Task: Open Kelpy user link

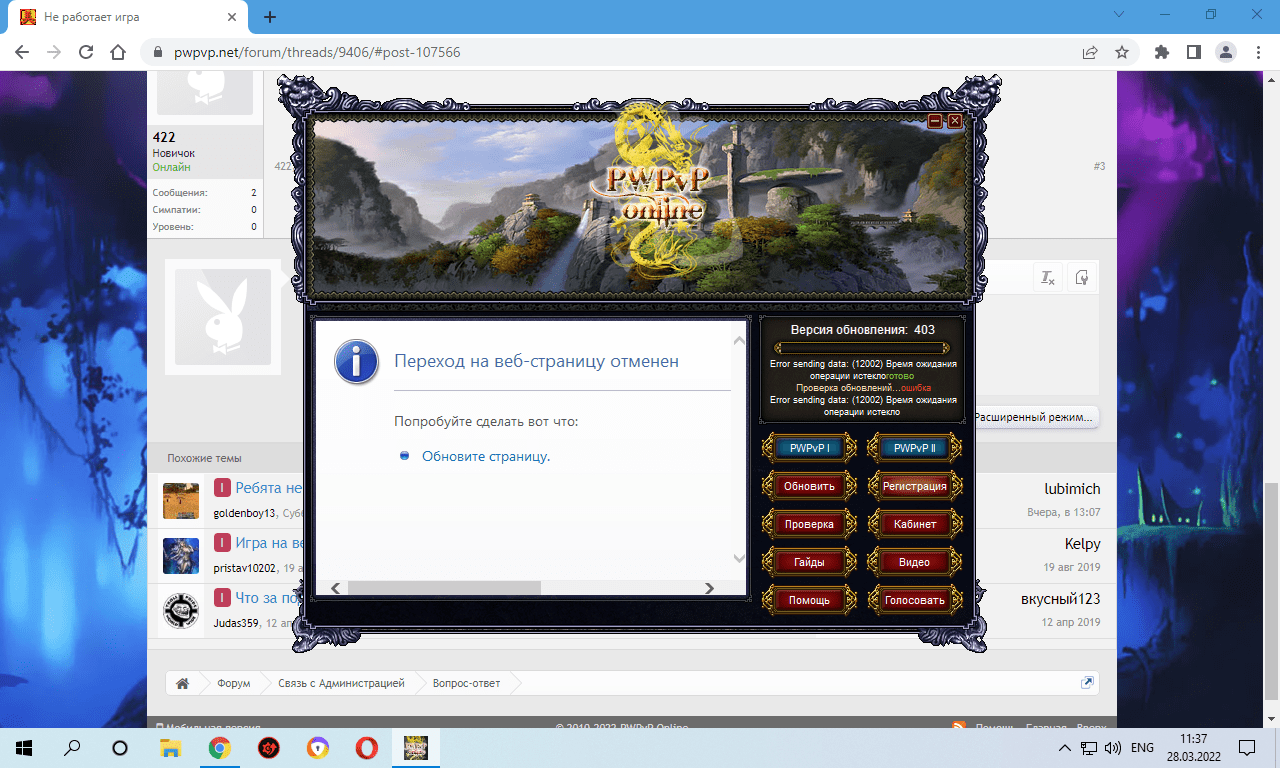Action: click(1082, 544)
